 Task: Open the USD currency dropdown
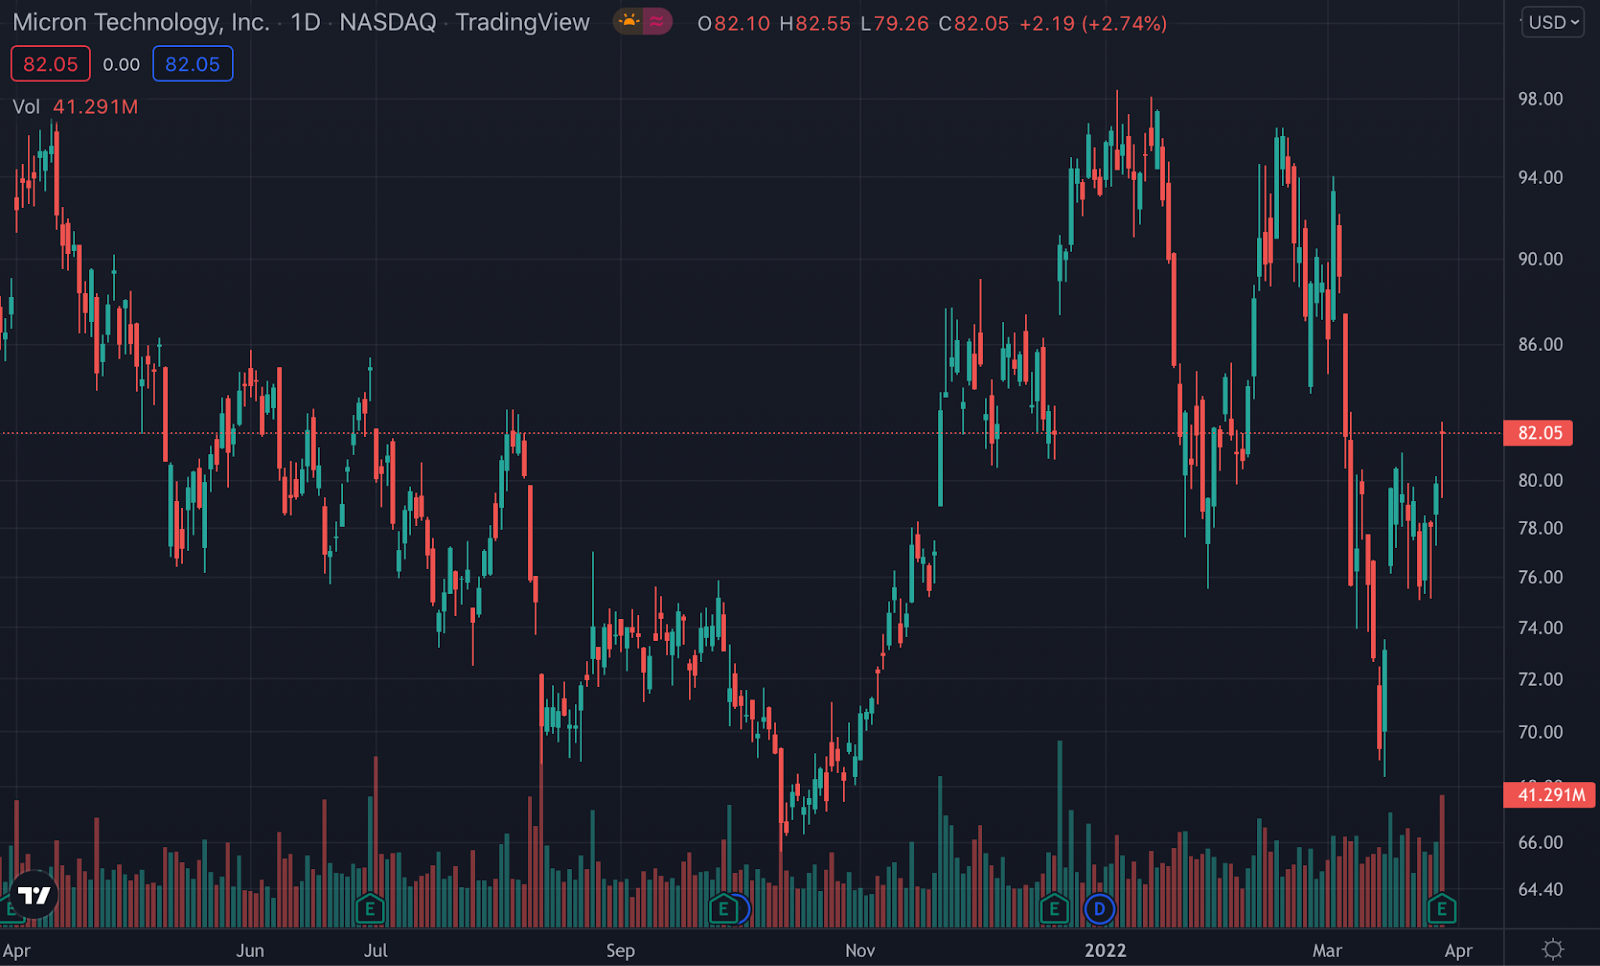tap(1553, 22)
